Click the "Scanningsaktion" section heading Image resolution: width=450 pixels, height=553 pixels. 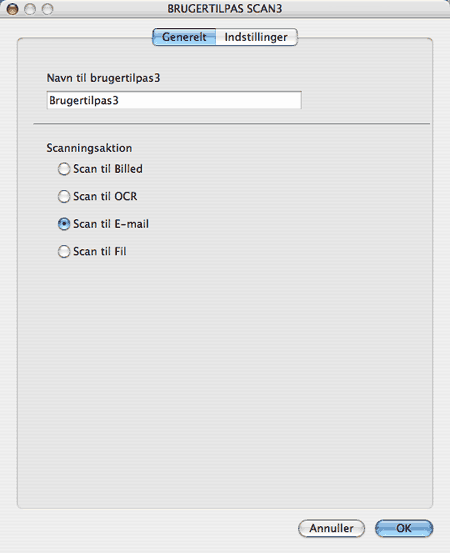pyautogui.click(x=89, y=148)
